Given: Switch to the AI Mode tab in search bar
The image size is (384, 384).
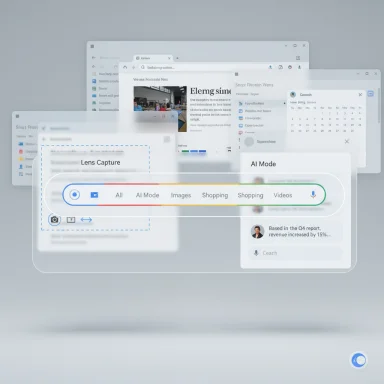Looking at the screenshot, I should click(x=147, y=195).
